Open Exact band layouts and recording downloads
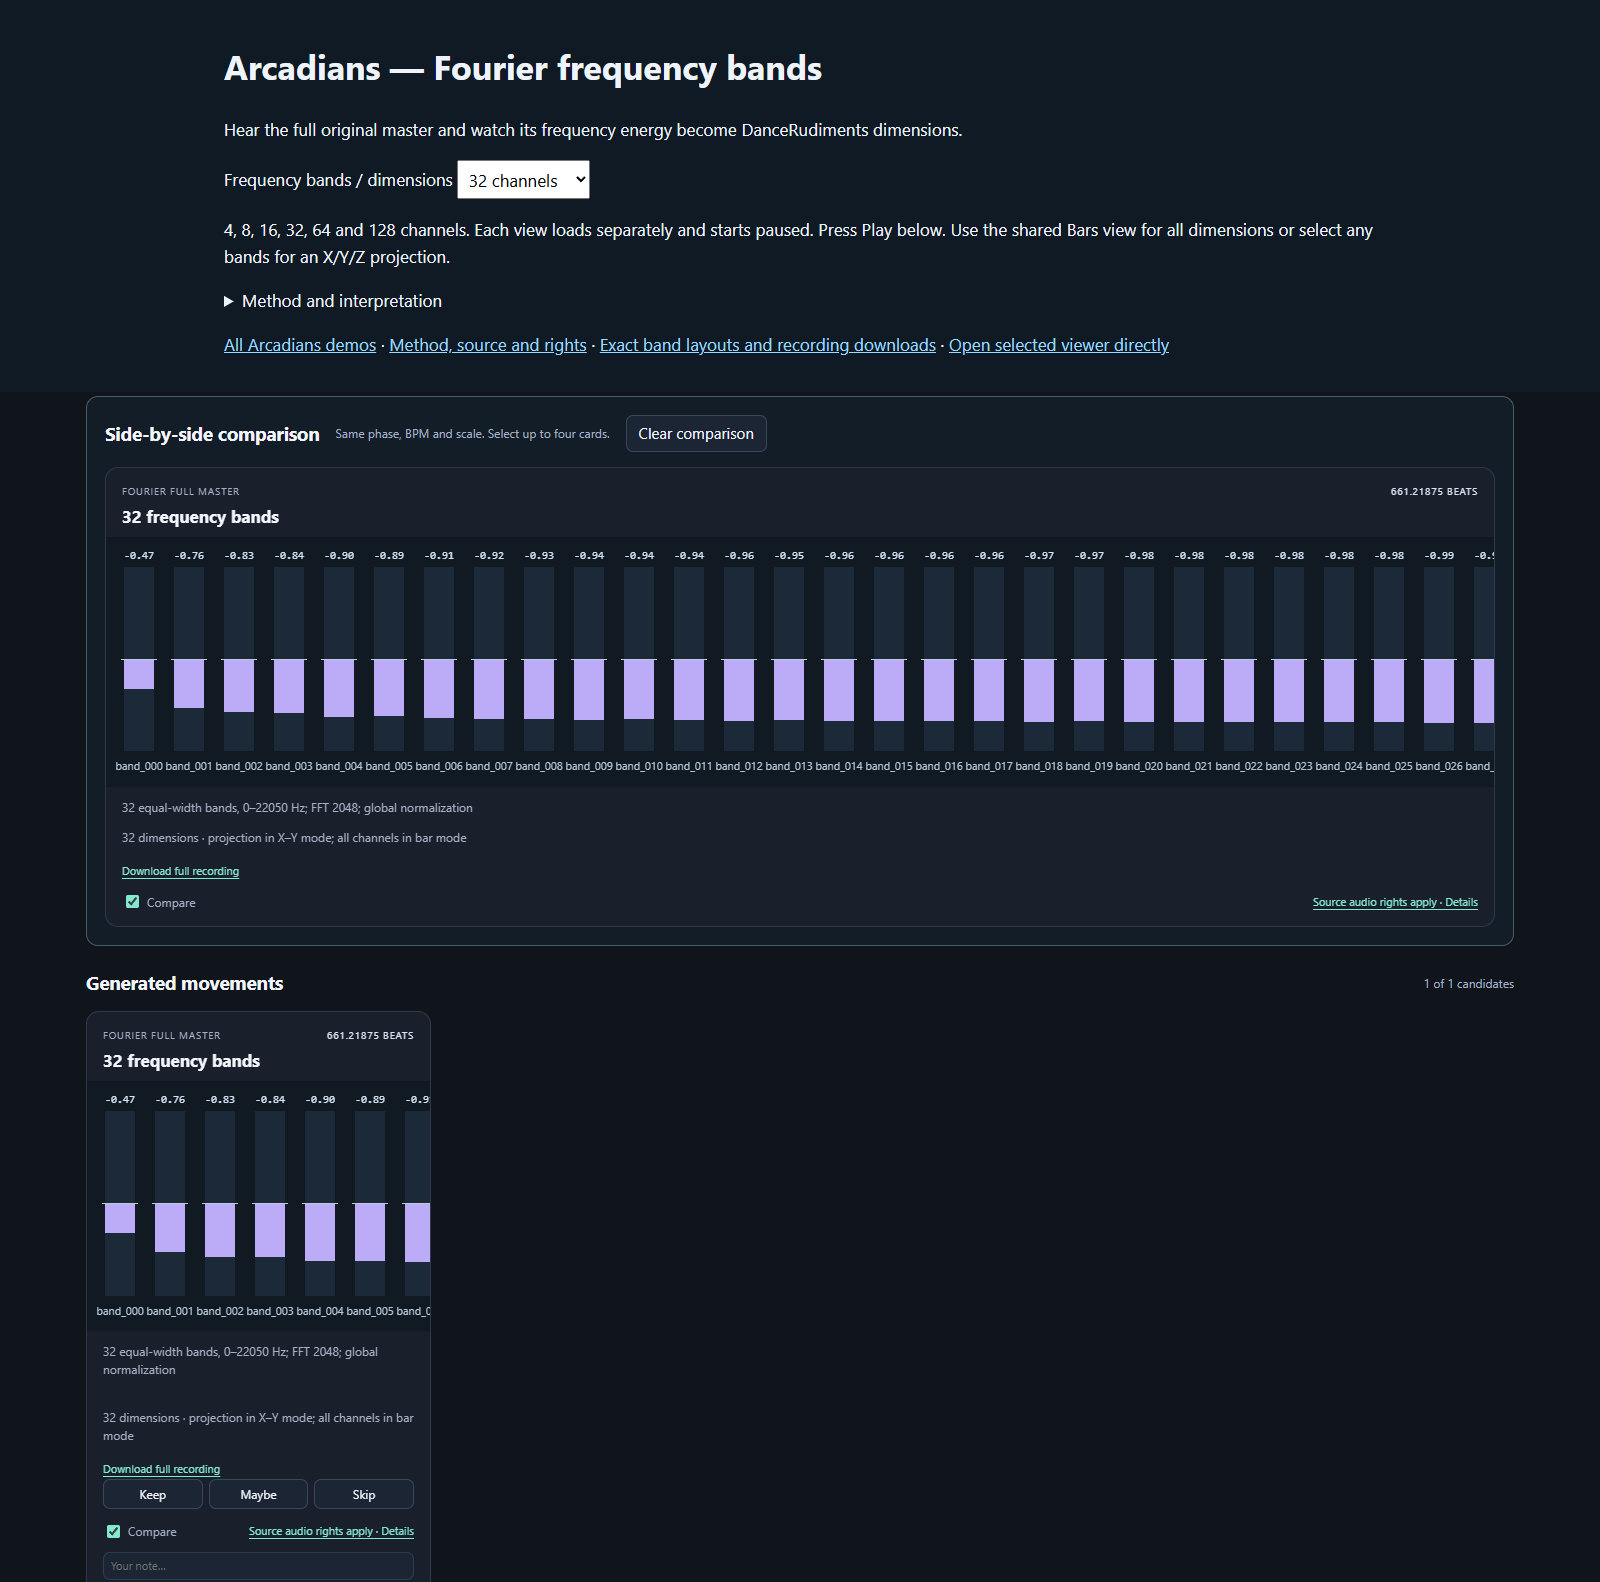This screenshot has width=1600, height=1582. pyautogui.click(x=768, y=345)
